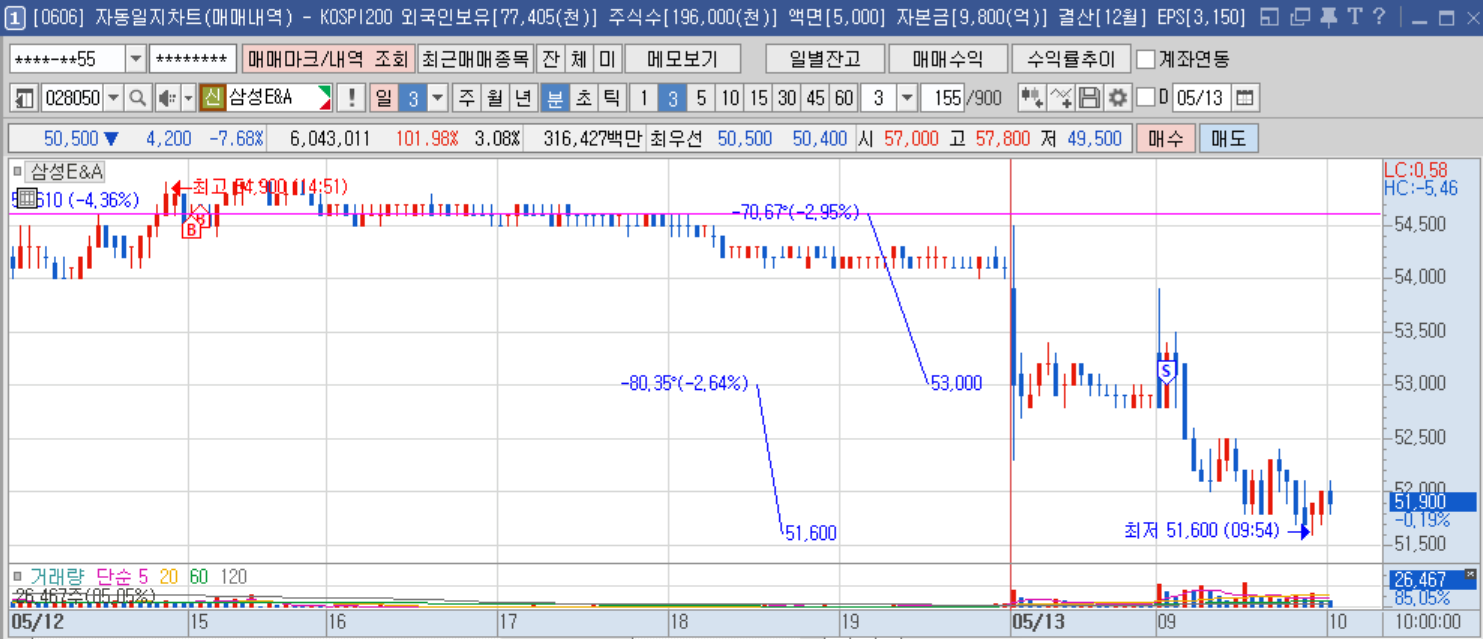Click the question mark help icon
Viewport: 1483px width, 639px height.
(1379, 17)
